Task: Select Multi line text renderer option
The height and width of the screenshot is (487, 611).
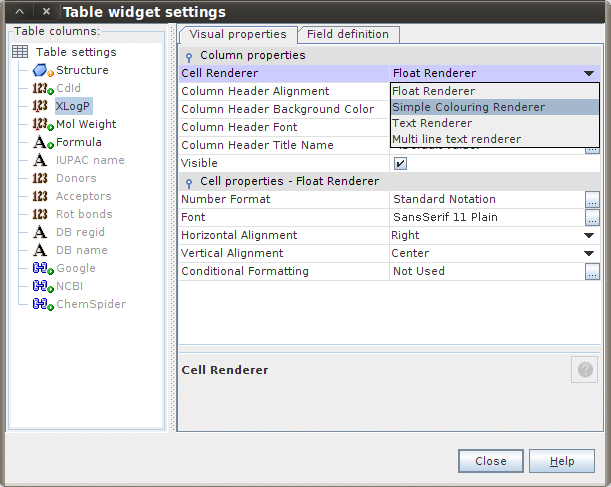Action: pyautogui.click(x=456, y=139)
